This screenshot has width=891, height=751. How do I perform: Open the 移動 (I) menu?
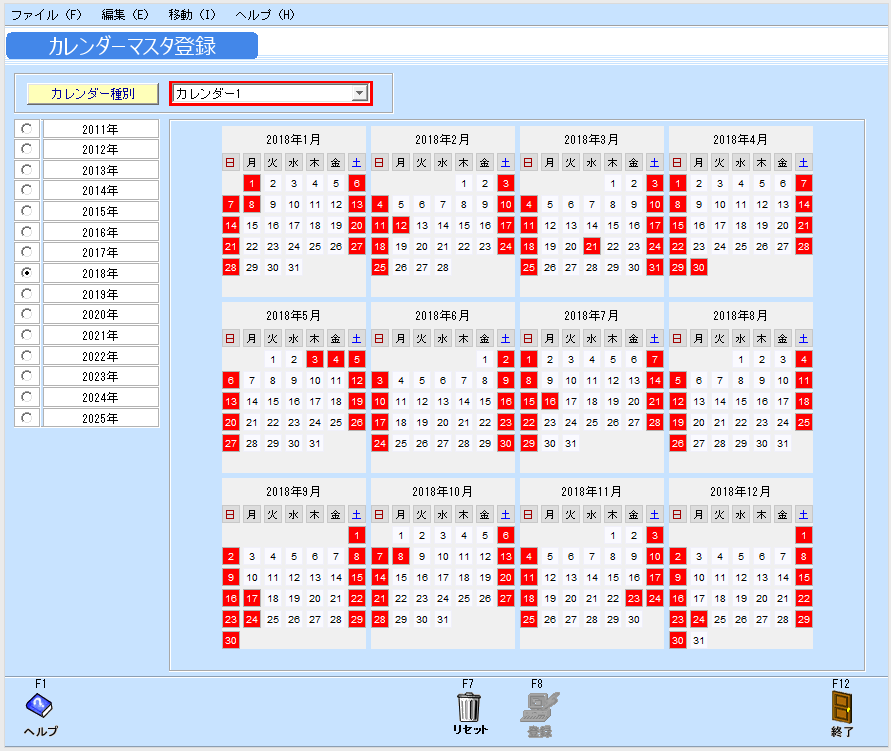[192, 15]
